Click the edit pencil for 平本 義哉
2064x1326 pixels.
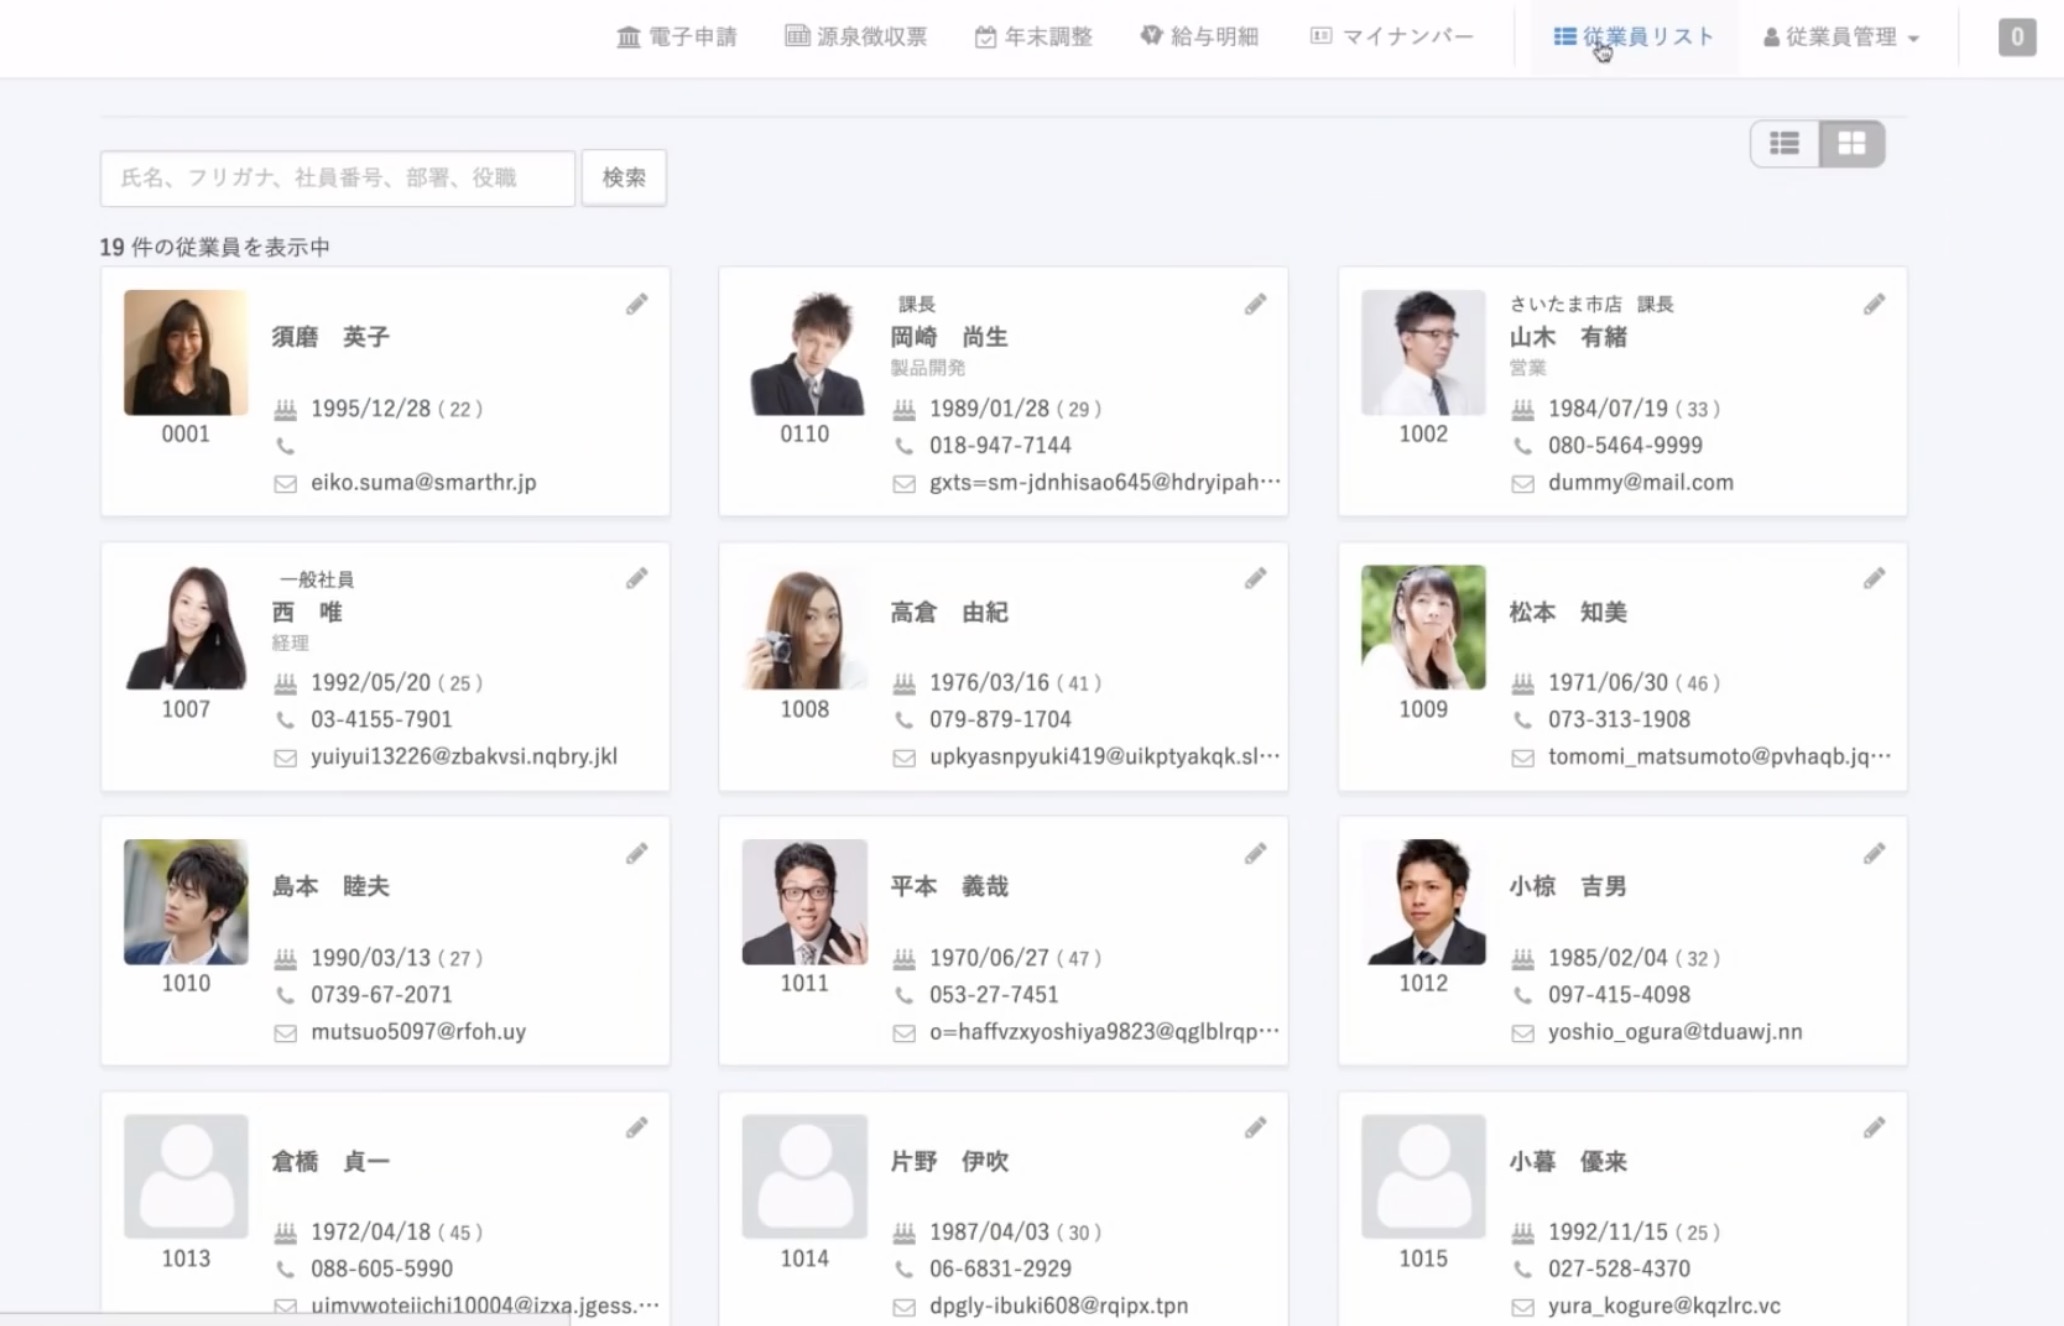(1255, 853)
